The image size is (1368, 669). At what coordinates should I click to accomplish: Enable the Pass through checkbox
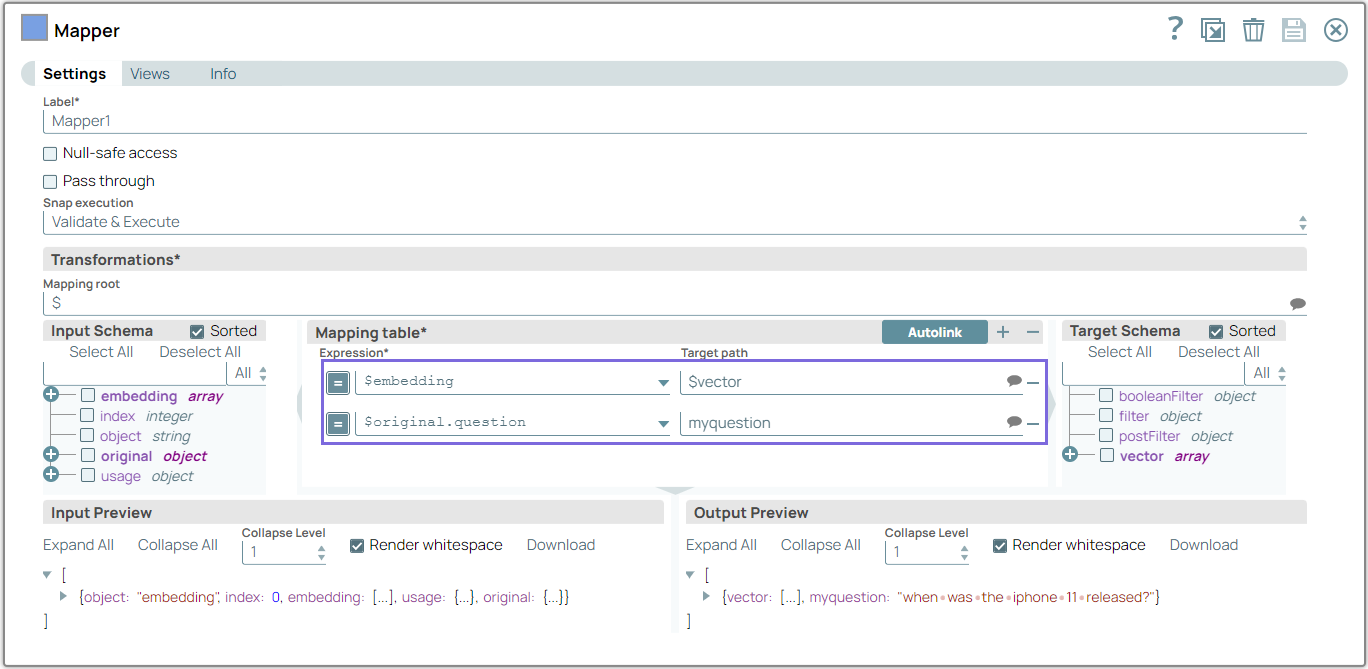[50, 181]
